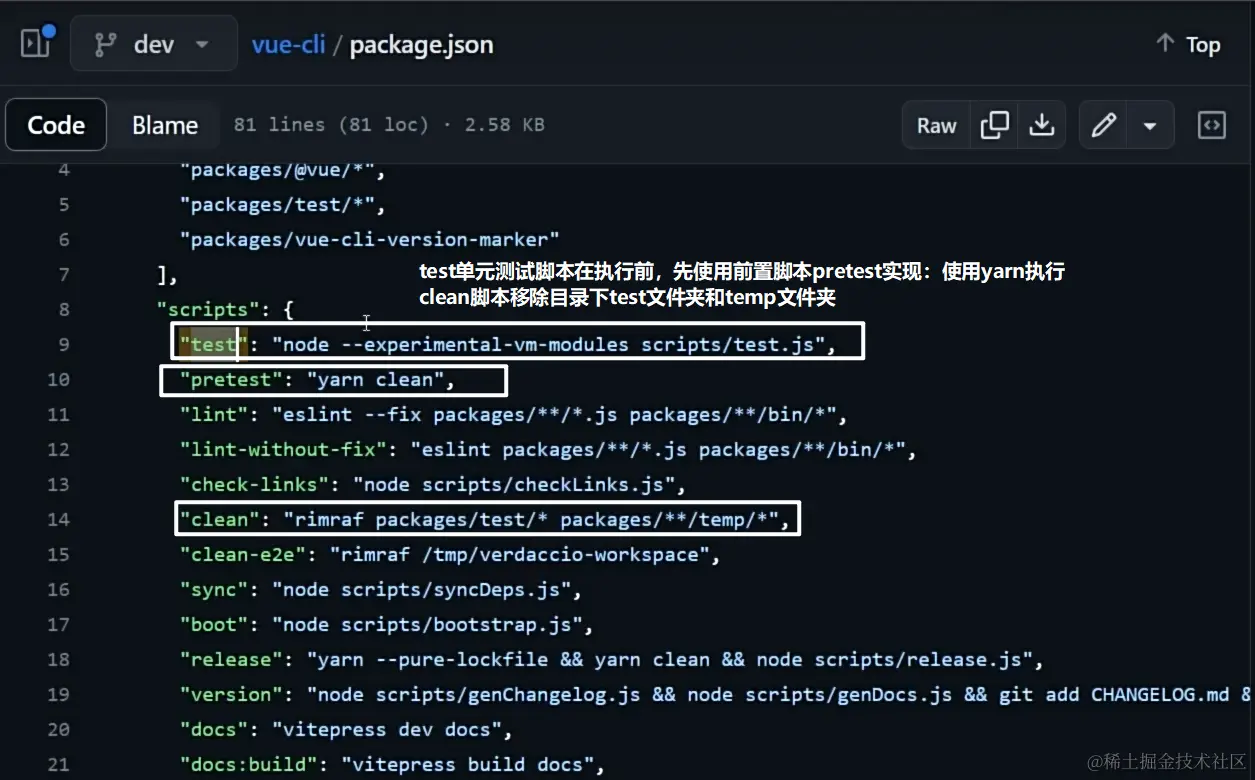The height and width of the screenshot is (780, 1255).
Task: Click "vitepress dev docs" value
Action: pyautogui.click(x=387, y=730)
